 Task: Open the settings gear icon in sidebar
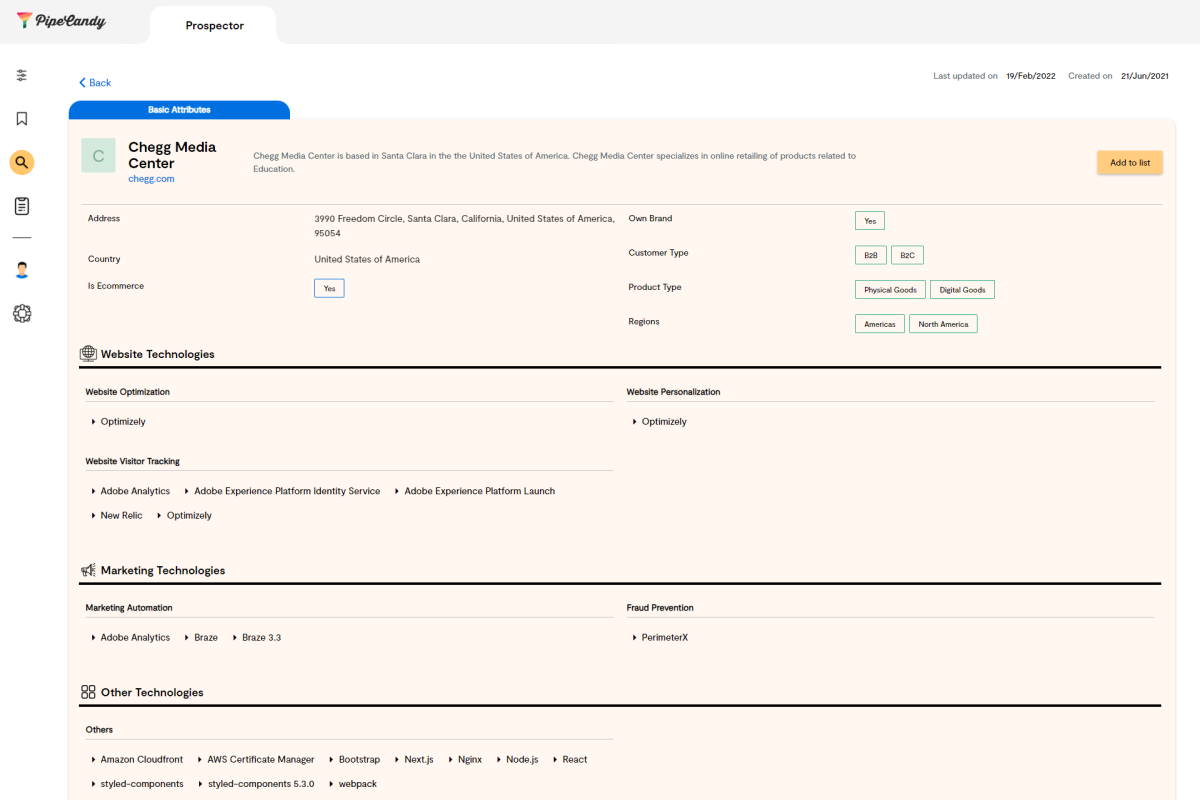[22, 313]
